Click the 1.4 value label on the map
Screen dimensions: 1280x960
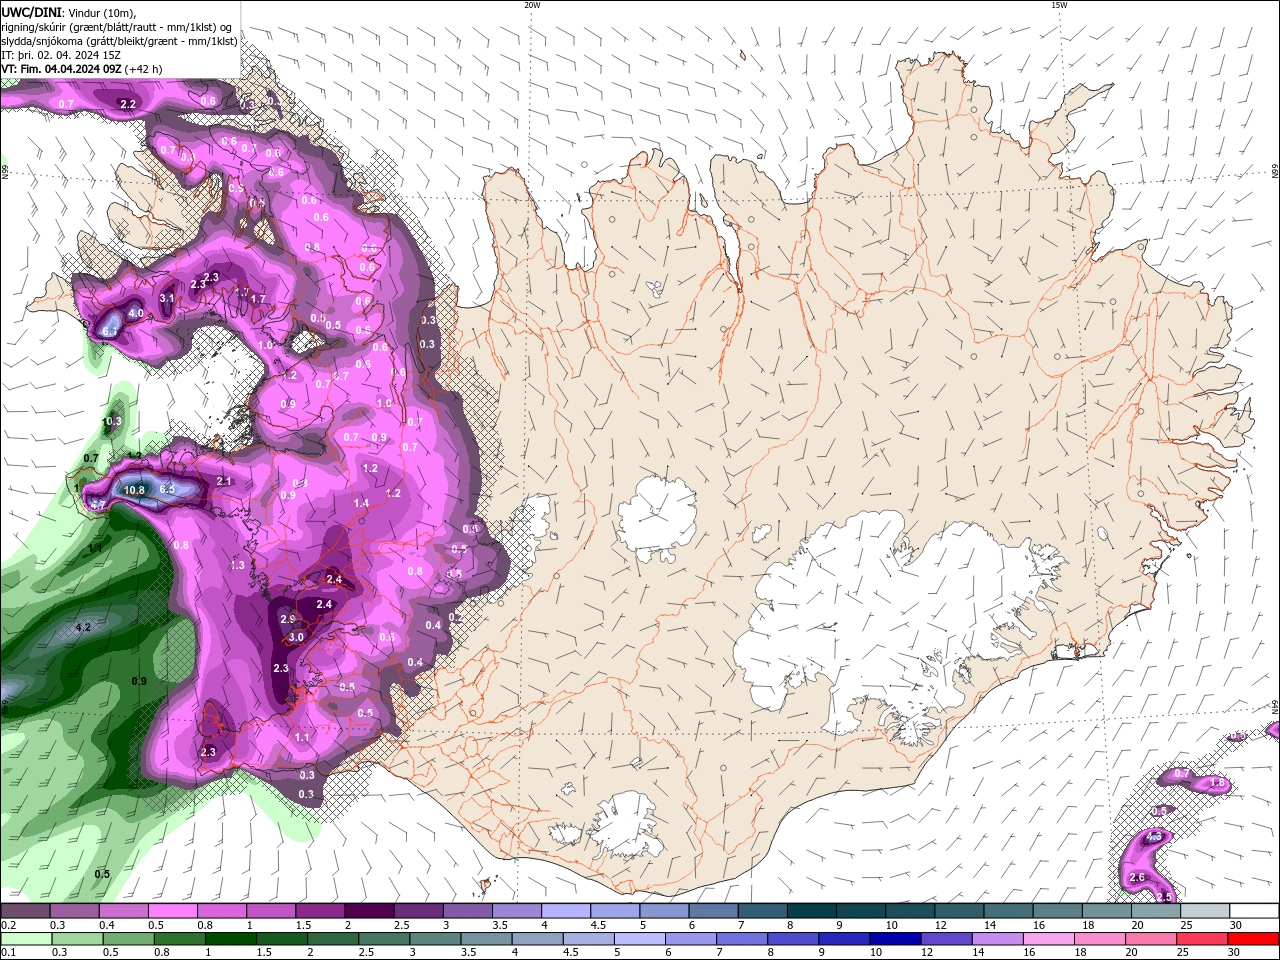[x=361, y=503]
